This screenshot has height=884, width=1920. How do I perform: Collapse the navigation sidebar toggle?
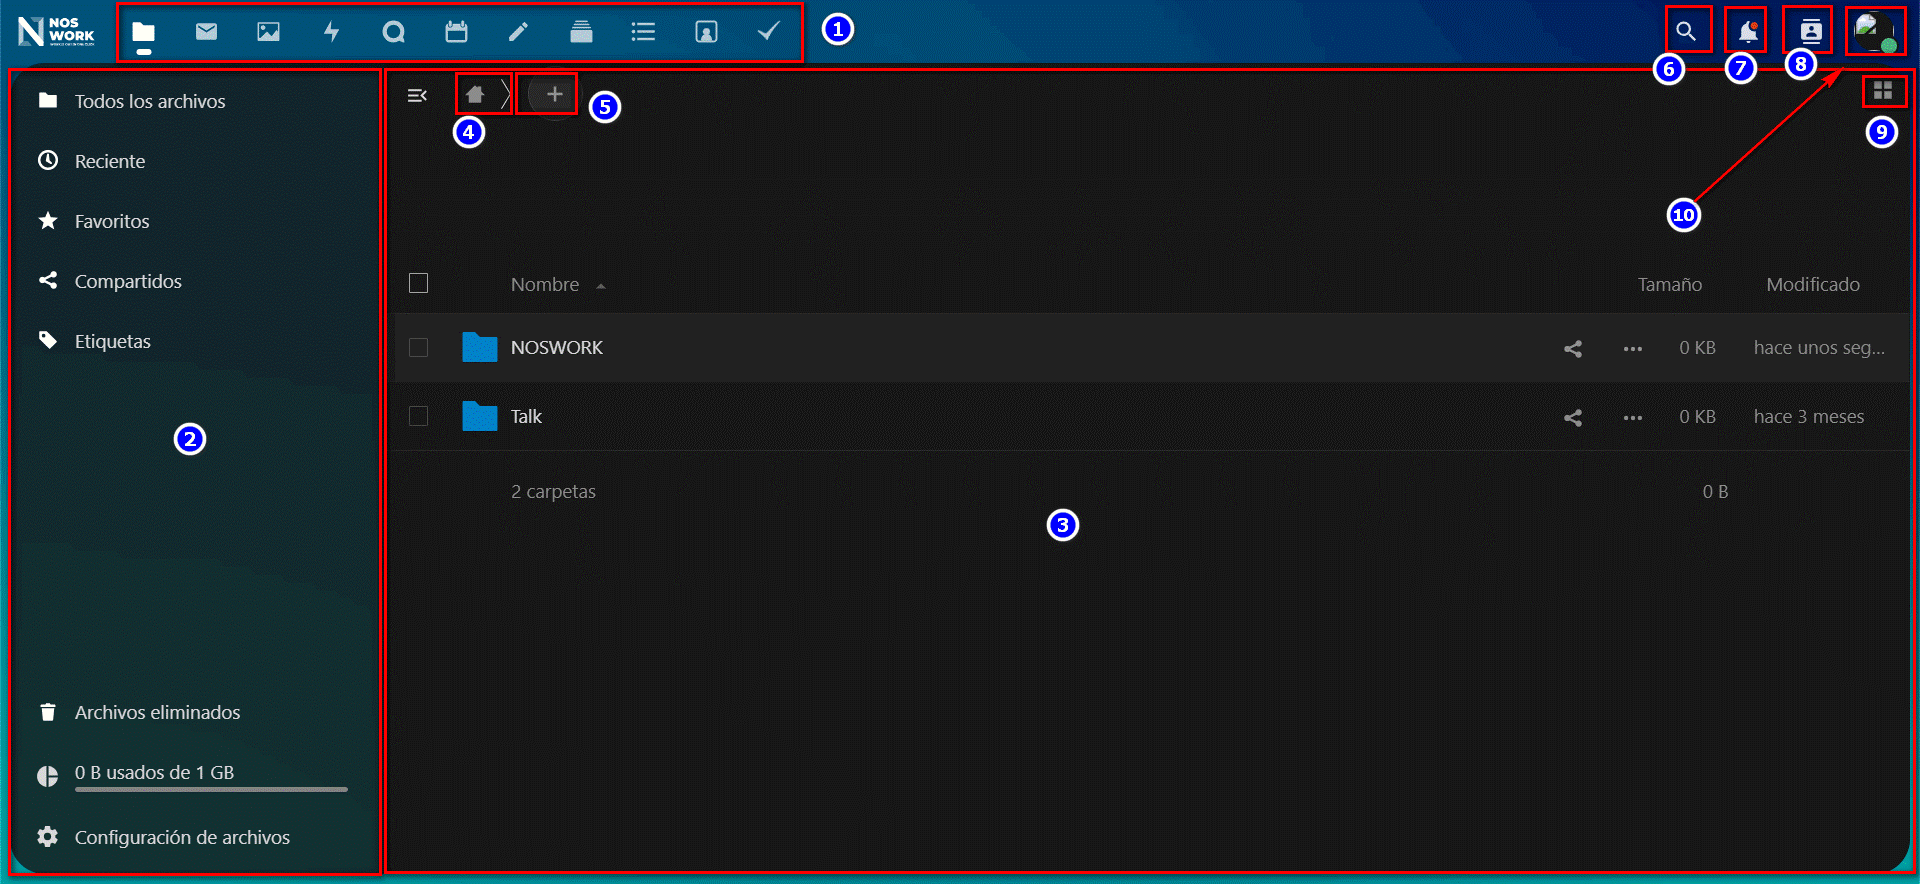[418, 95]
